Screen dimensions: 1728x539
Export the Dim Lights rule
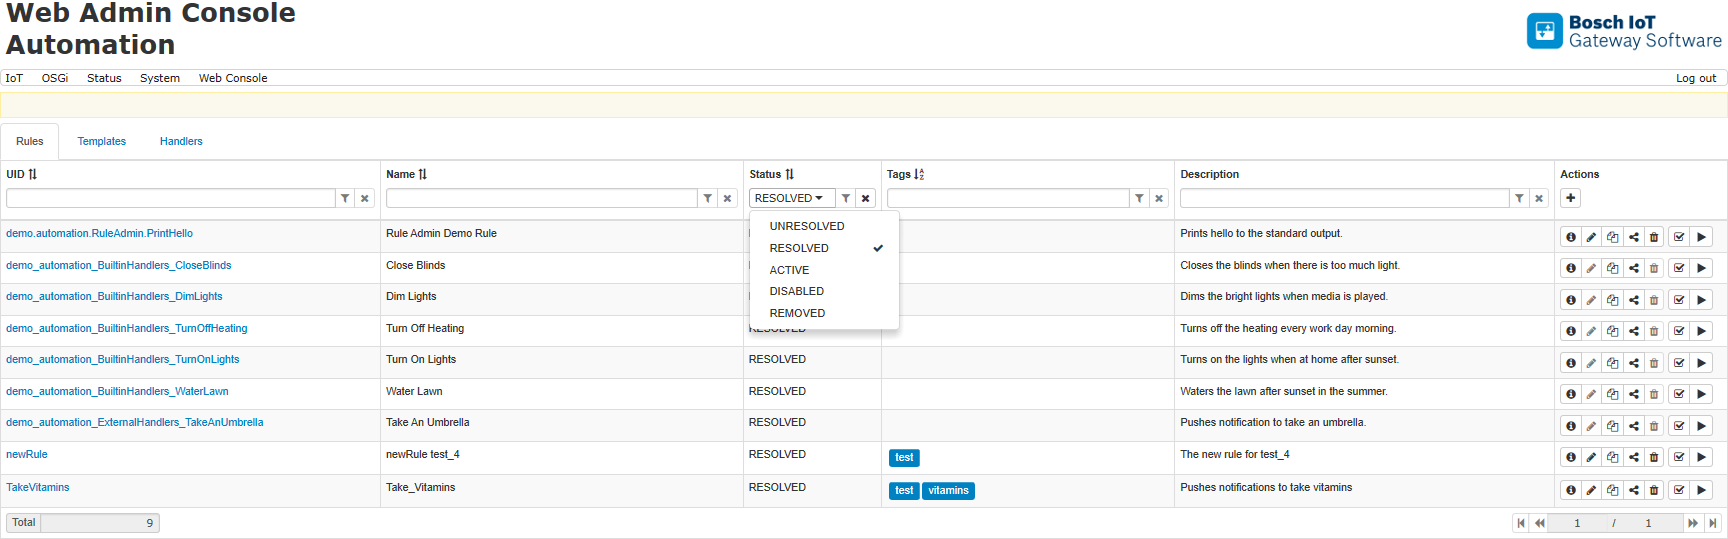[x=1633, y=300]
